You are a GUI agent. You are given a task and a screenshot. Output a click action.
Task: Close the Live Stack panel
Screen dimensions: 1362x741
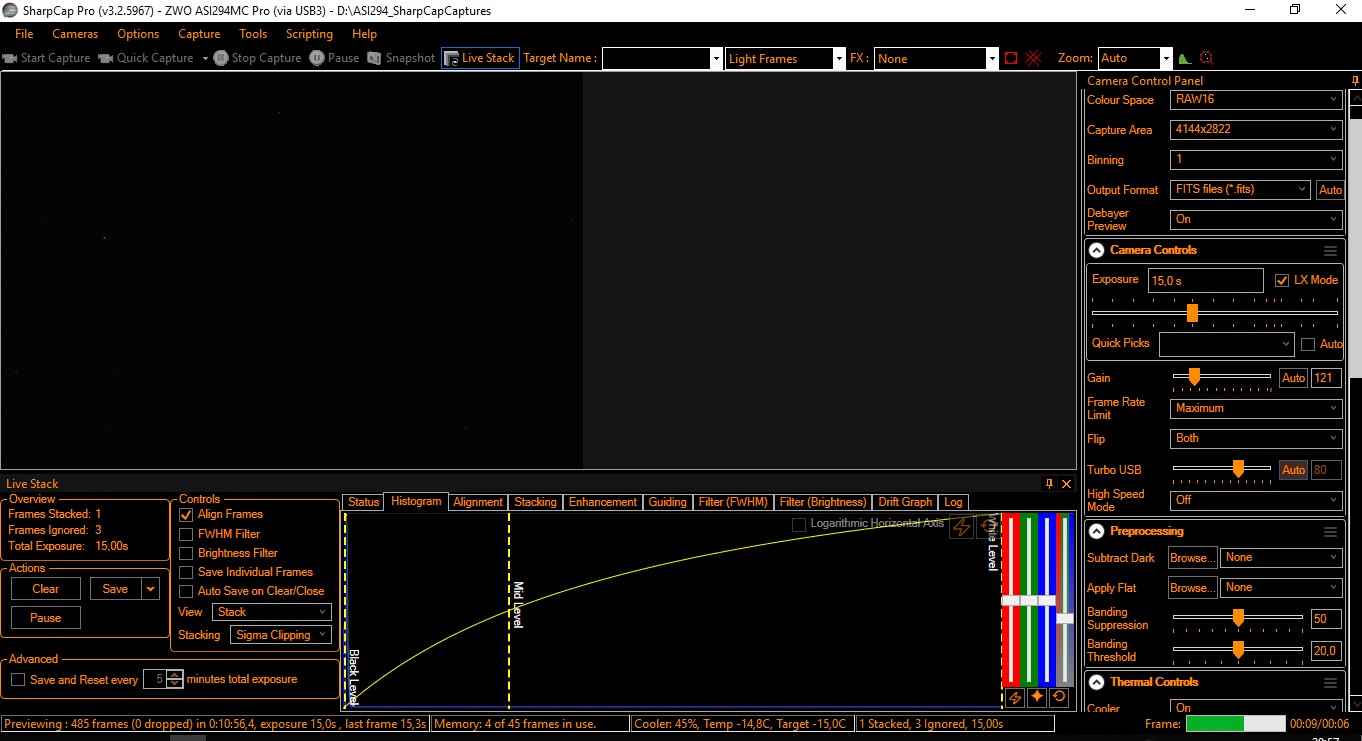(1066, 484)
